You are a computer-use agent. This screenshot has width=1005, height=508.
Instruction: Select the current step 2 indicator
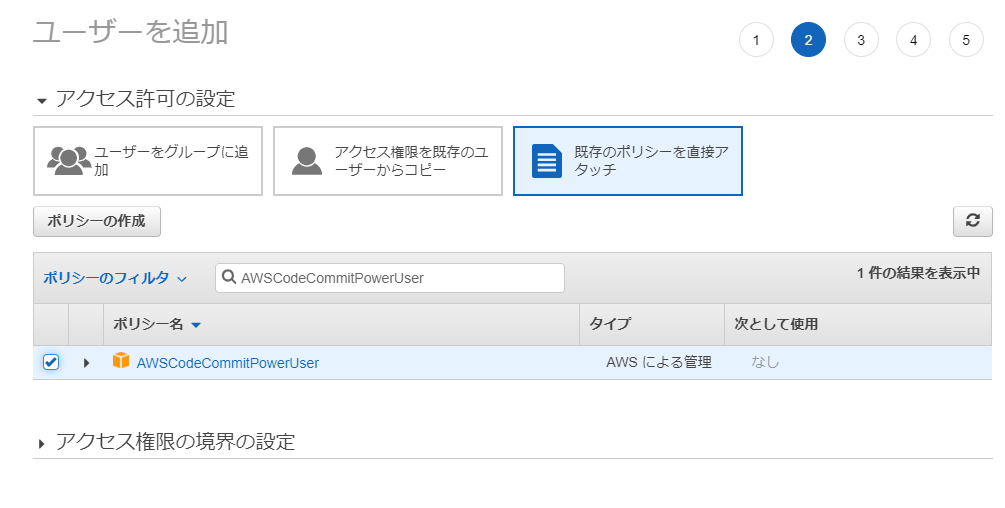click(x=808, y=40)
